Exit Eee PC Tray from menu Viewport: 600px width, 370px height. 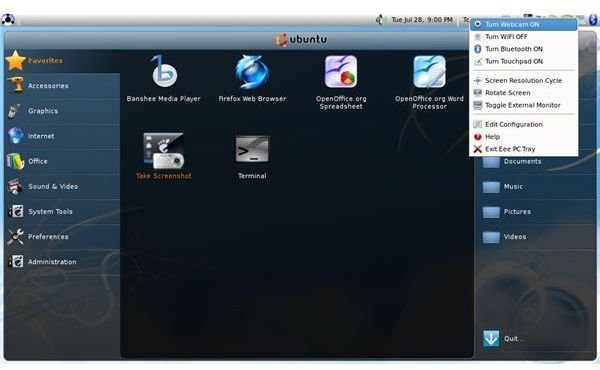tap(523, 149)
